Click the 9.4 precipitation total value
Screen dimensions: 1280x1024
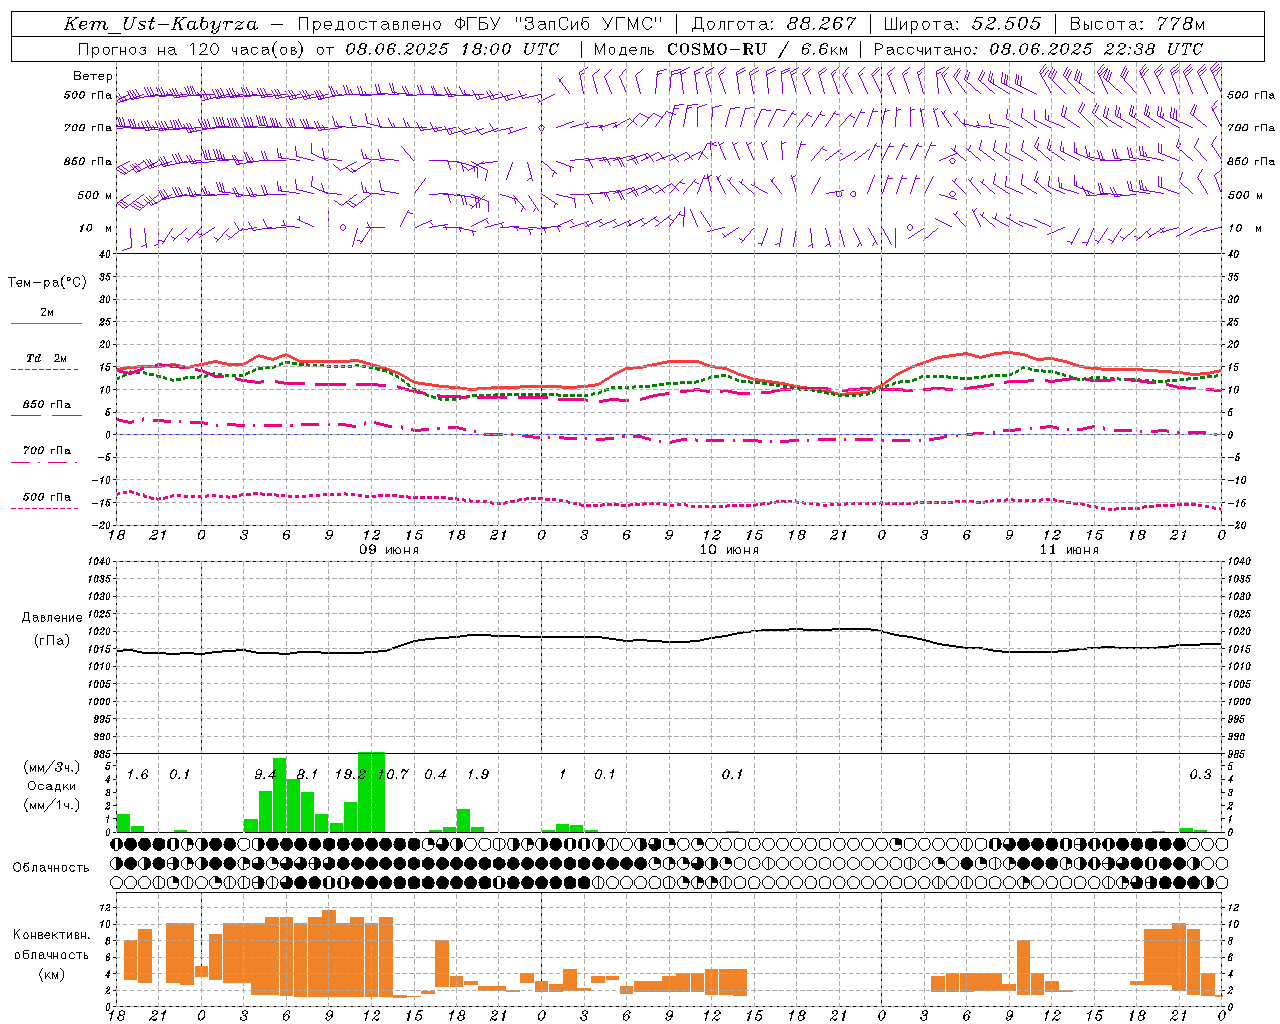pos(265,774)
